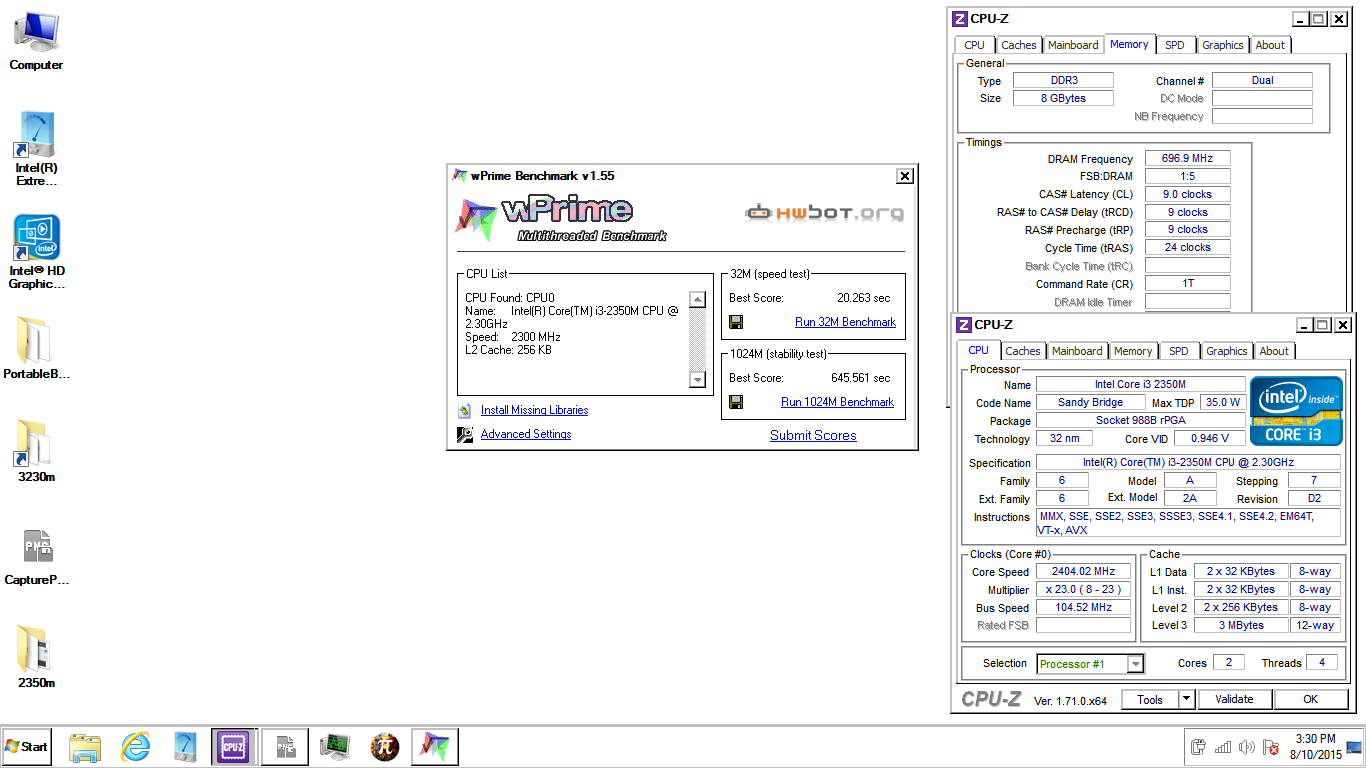Click the DRAM Frequency 696.9 MHz value
The height and width of the screenshot is (768, 1366).
[1187, 159]
